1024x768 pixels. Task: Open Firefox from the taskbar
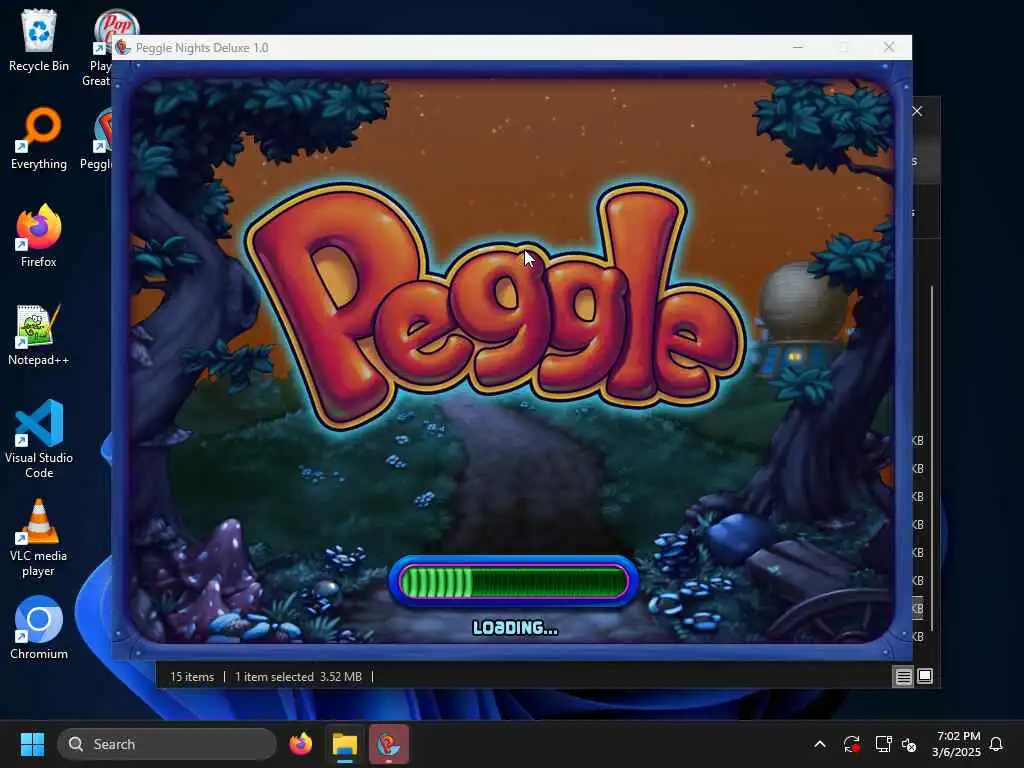(301, 744)
